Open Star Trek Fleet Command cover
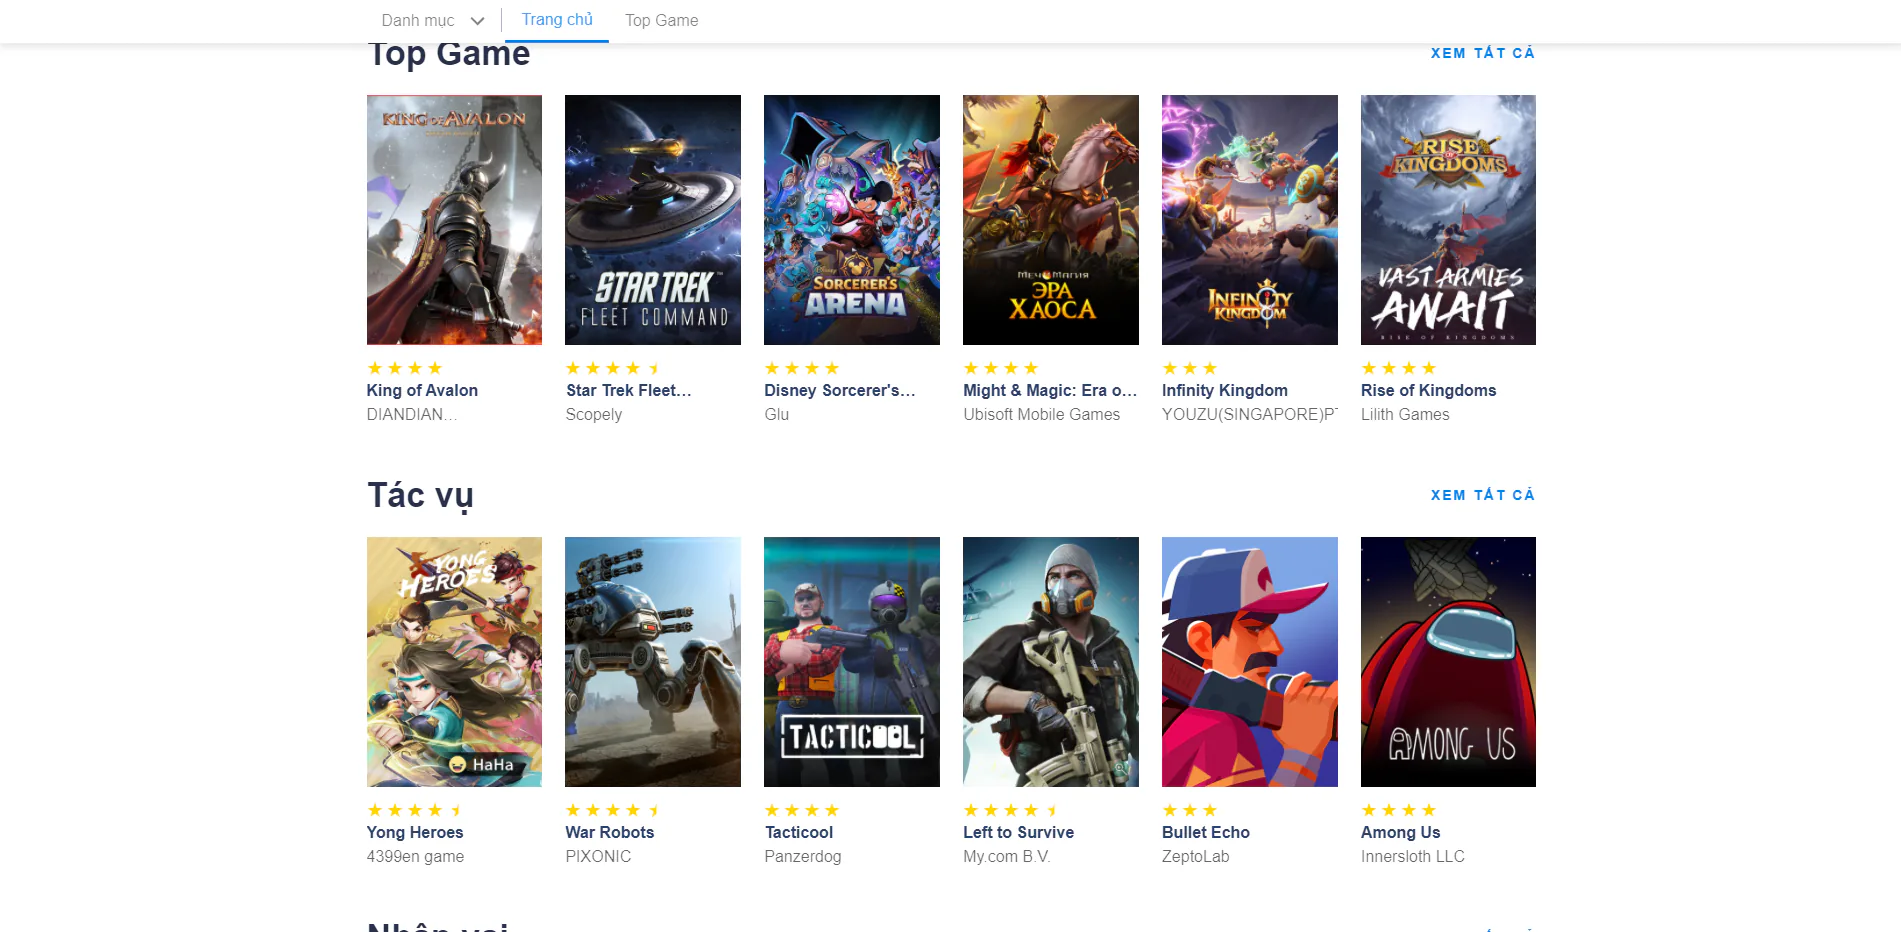The height and width of the screenshot is (932, 1901). tap(653, 220)
